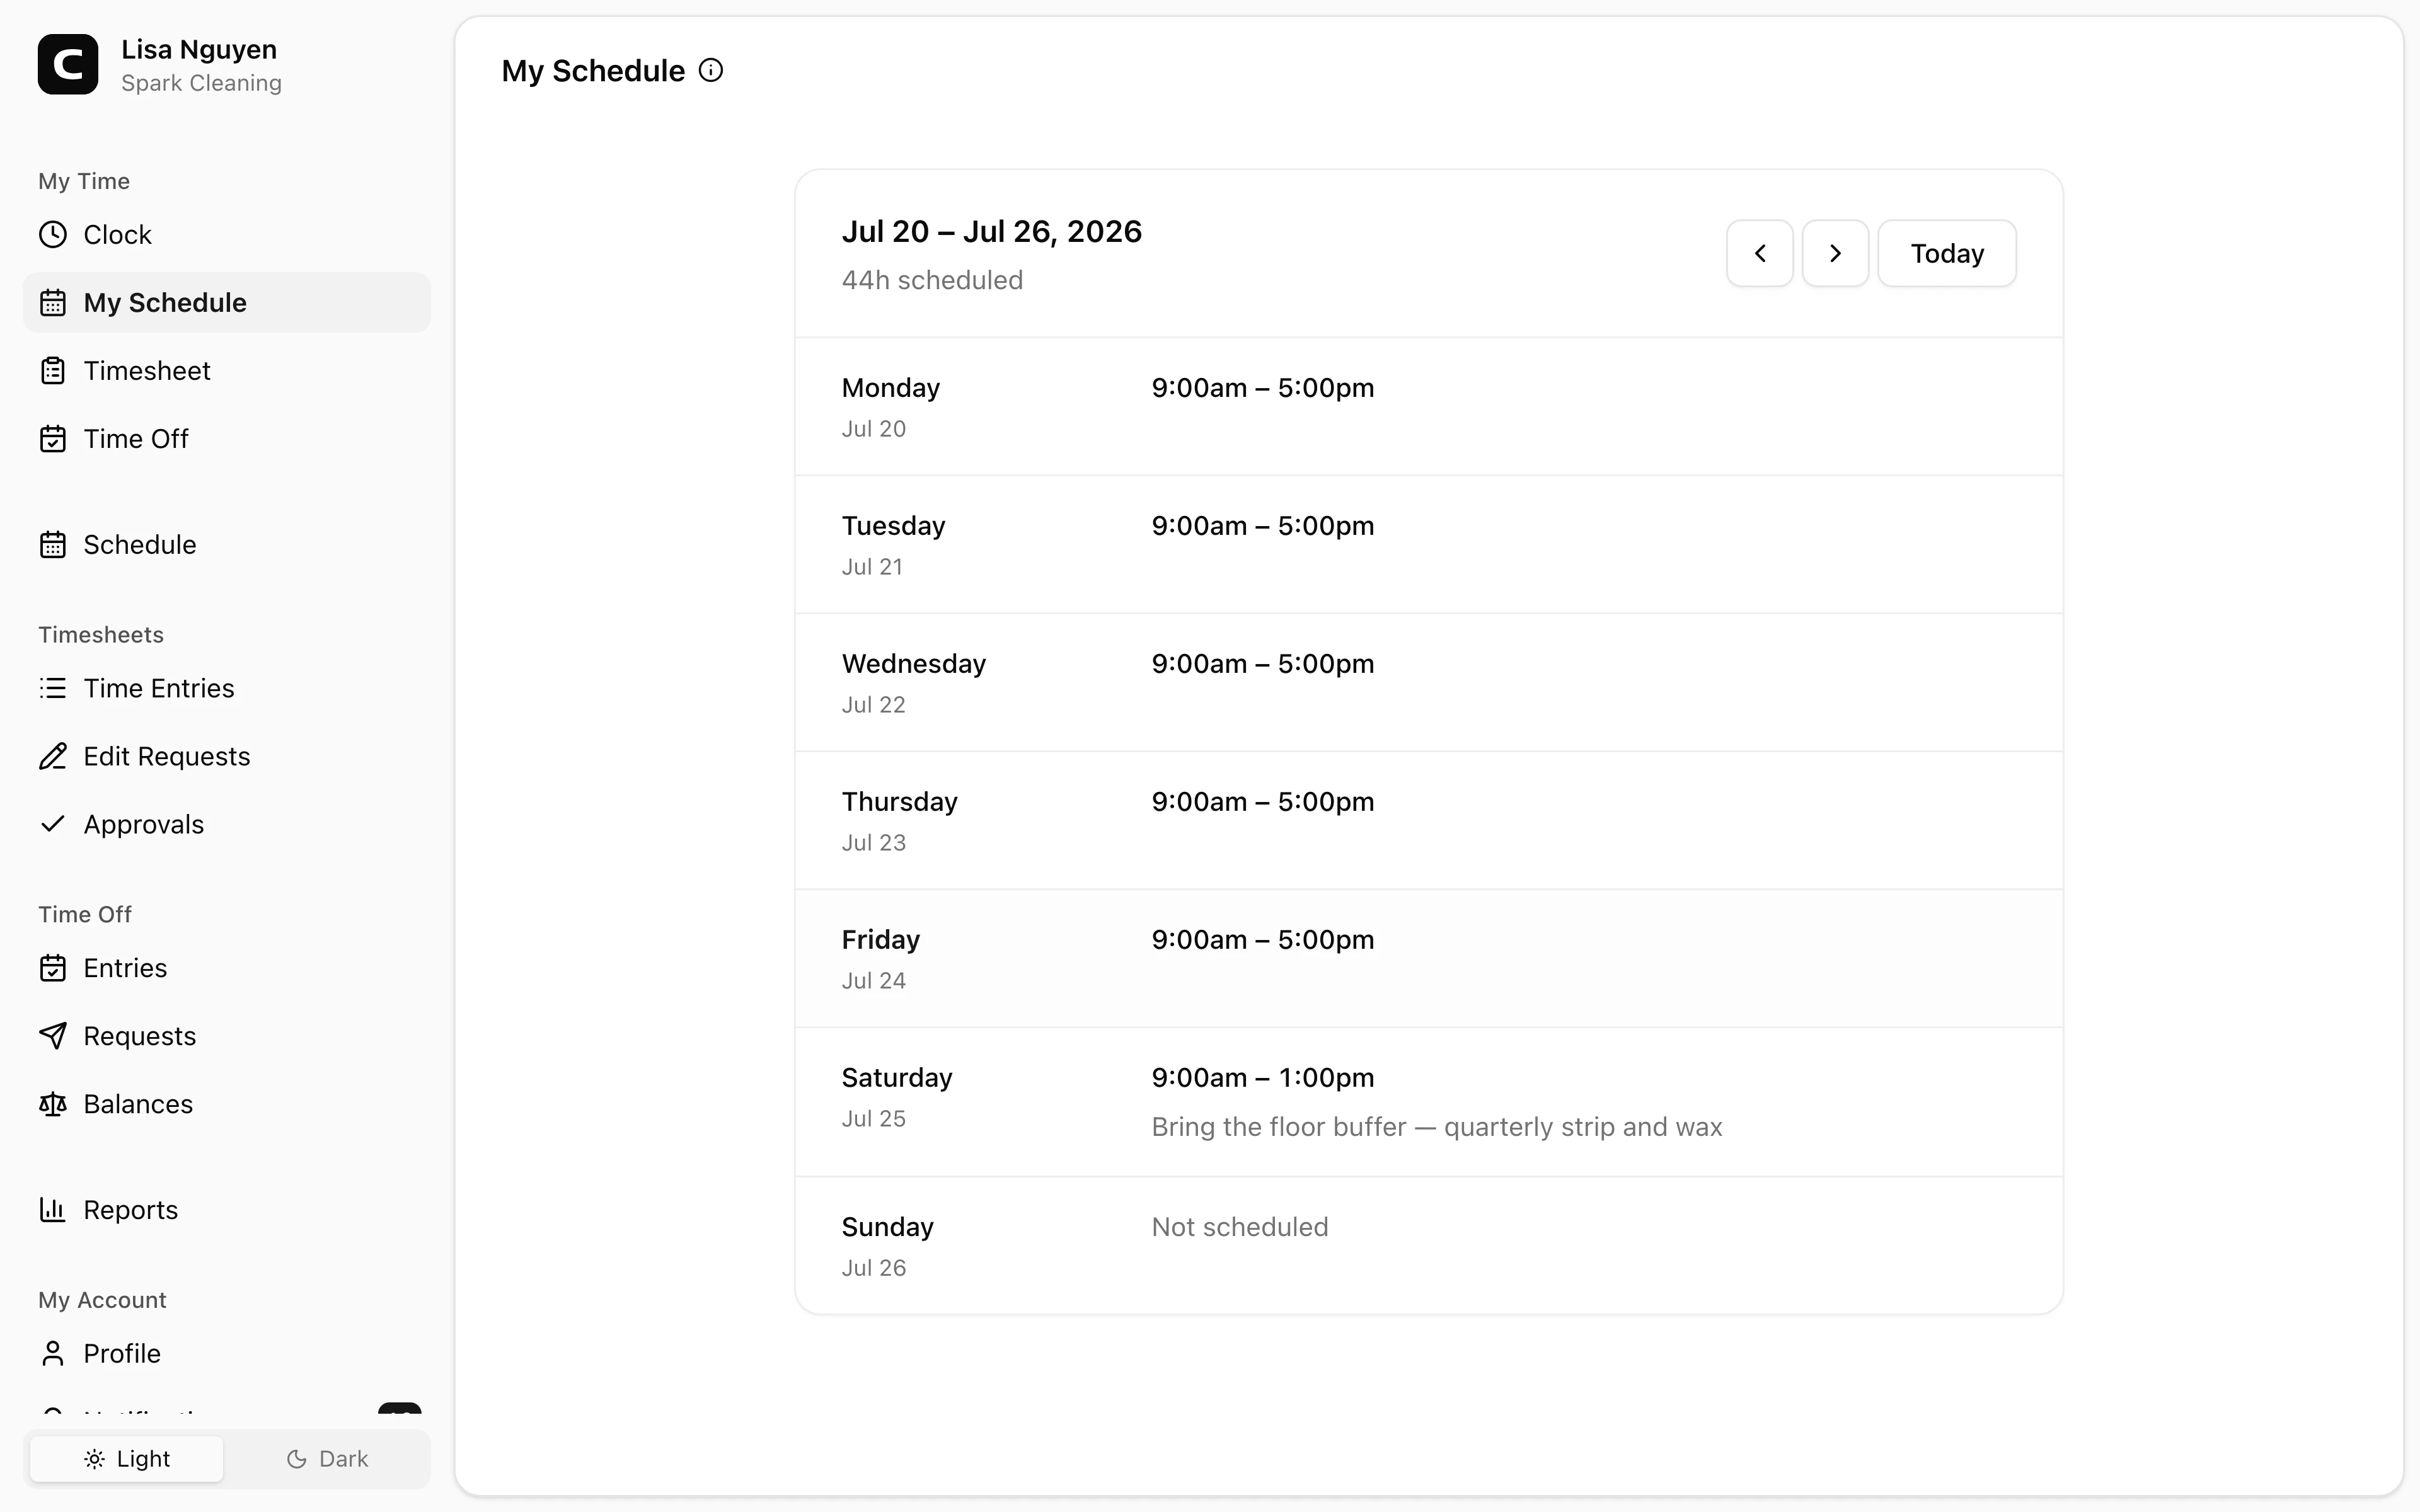The width and height of the screenshot is (2420, 1512).
Task: Open the Timesheet page
Action: click(227, 371)
